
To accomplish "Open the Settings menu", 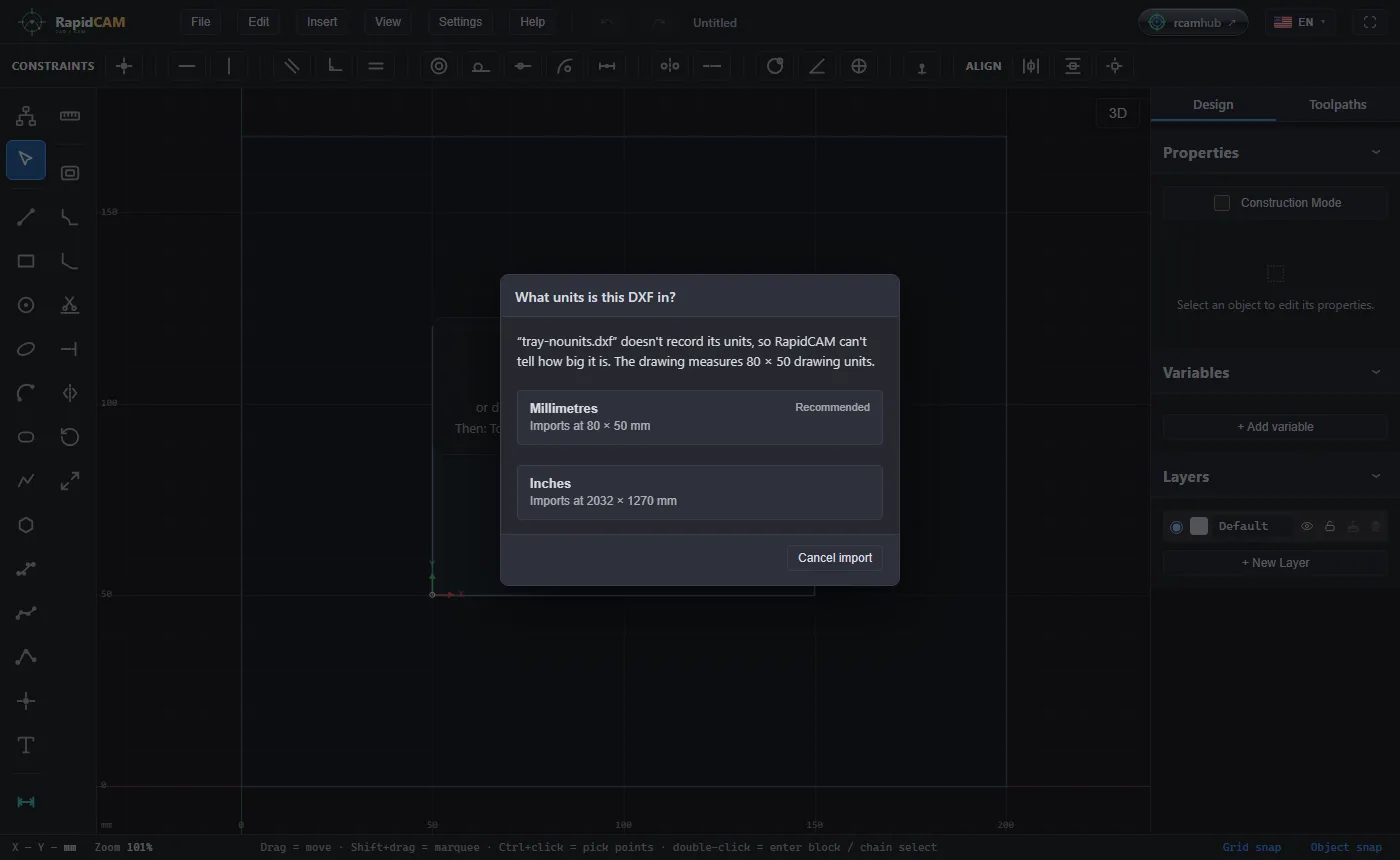I will (x=460, y=22).
